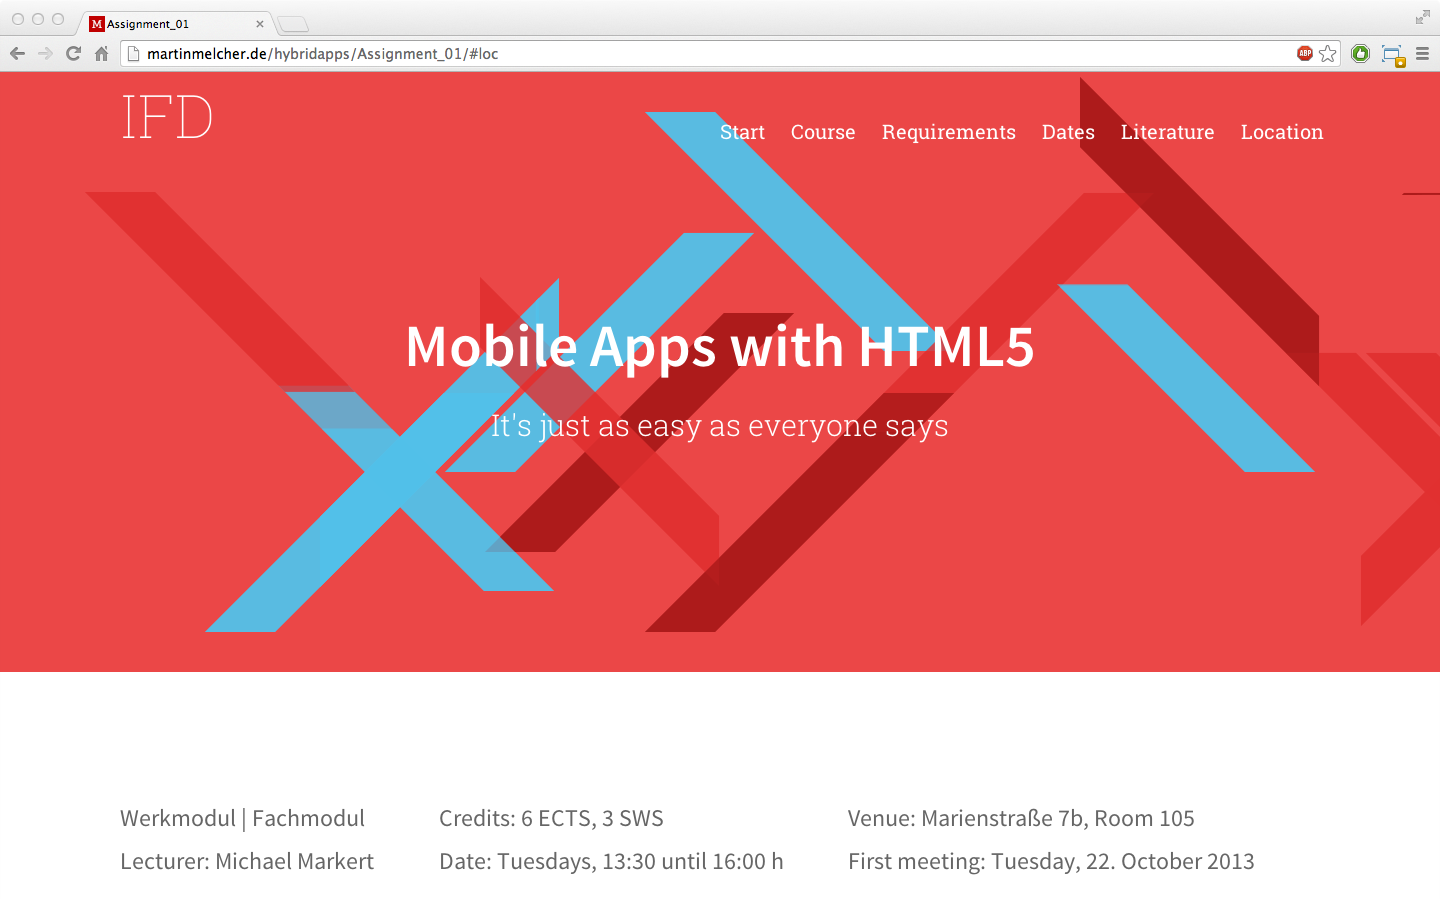Screen dimensions: 1440x900
Task: Click the forward navigation arrow
Action: click(45, 54)
